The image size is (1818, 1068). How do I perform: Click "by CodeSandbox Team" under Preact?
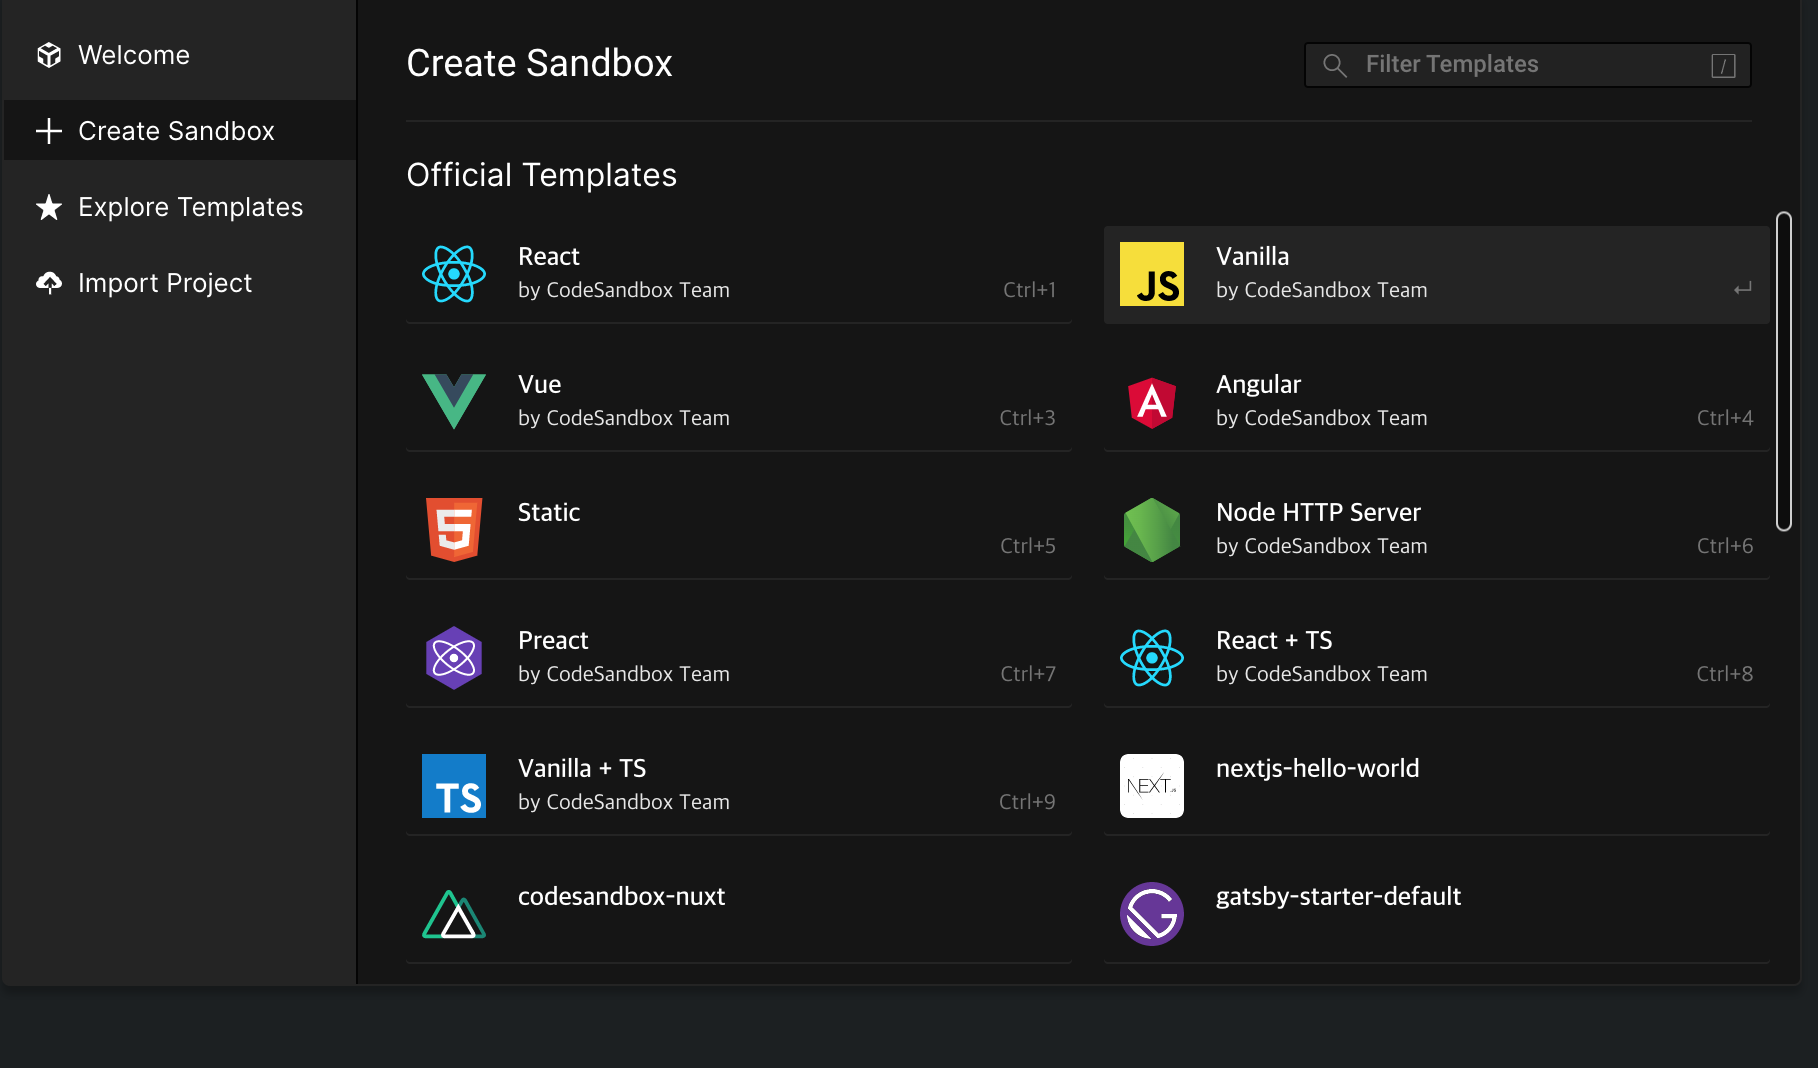[624, 674]
